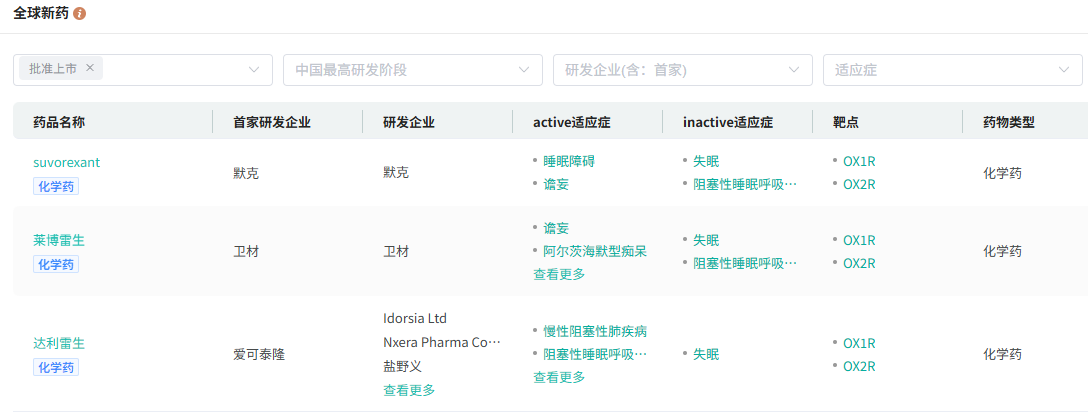The height and width of the screenshot is (414, 1088).
Task: Expand the 批准上市 stage filter dropdown
Action: pyautogui.click(x=254, y=70)
